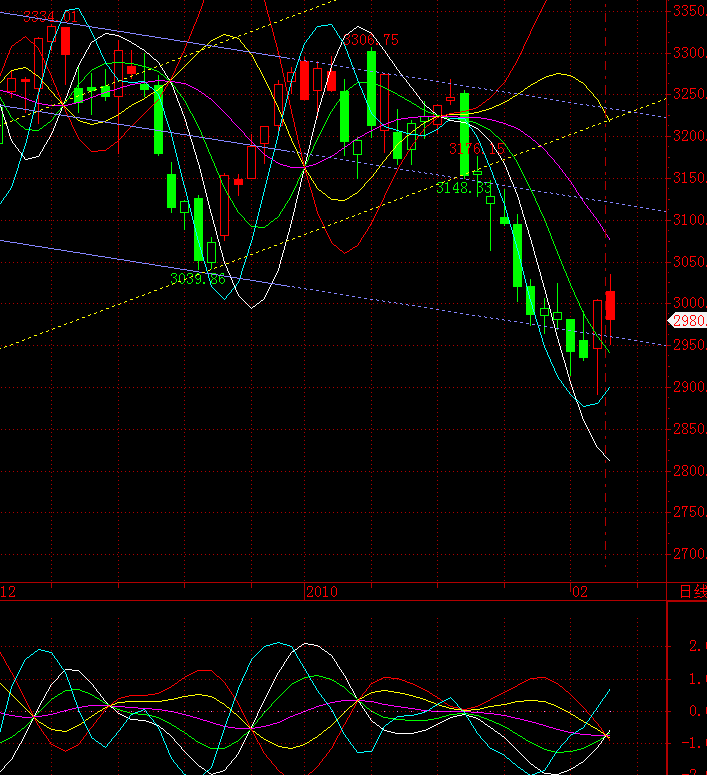This screenshot has width=707, height=775.
Task: Click the 12 month axis label
Action: click(8, 592)
